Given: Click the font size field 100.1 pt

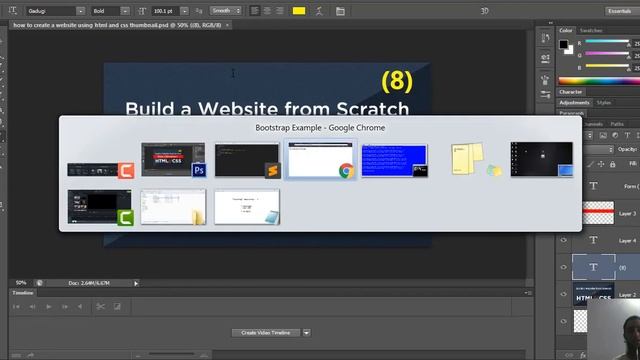Looking at the screenshot, I should click(165, 11).
